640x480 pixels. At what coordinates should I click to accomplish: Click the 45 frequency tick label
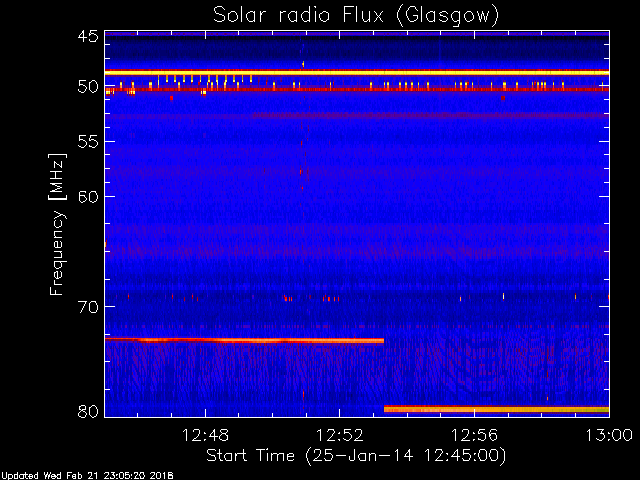[x=88, y=37]
